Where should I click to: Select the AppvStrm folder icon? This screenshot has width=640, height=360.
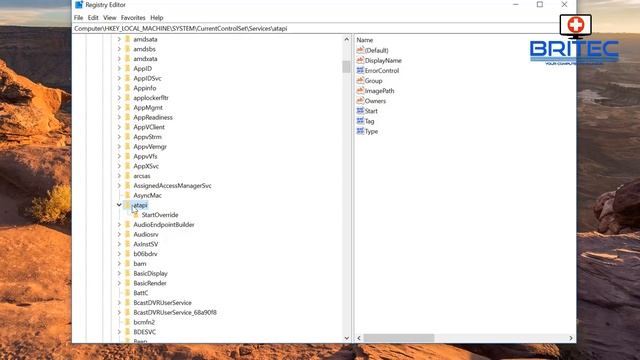tap(127, 137)
